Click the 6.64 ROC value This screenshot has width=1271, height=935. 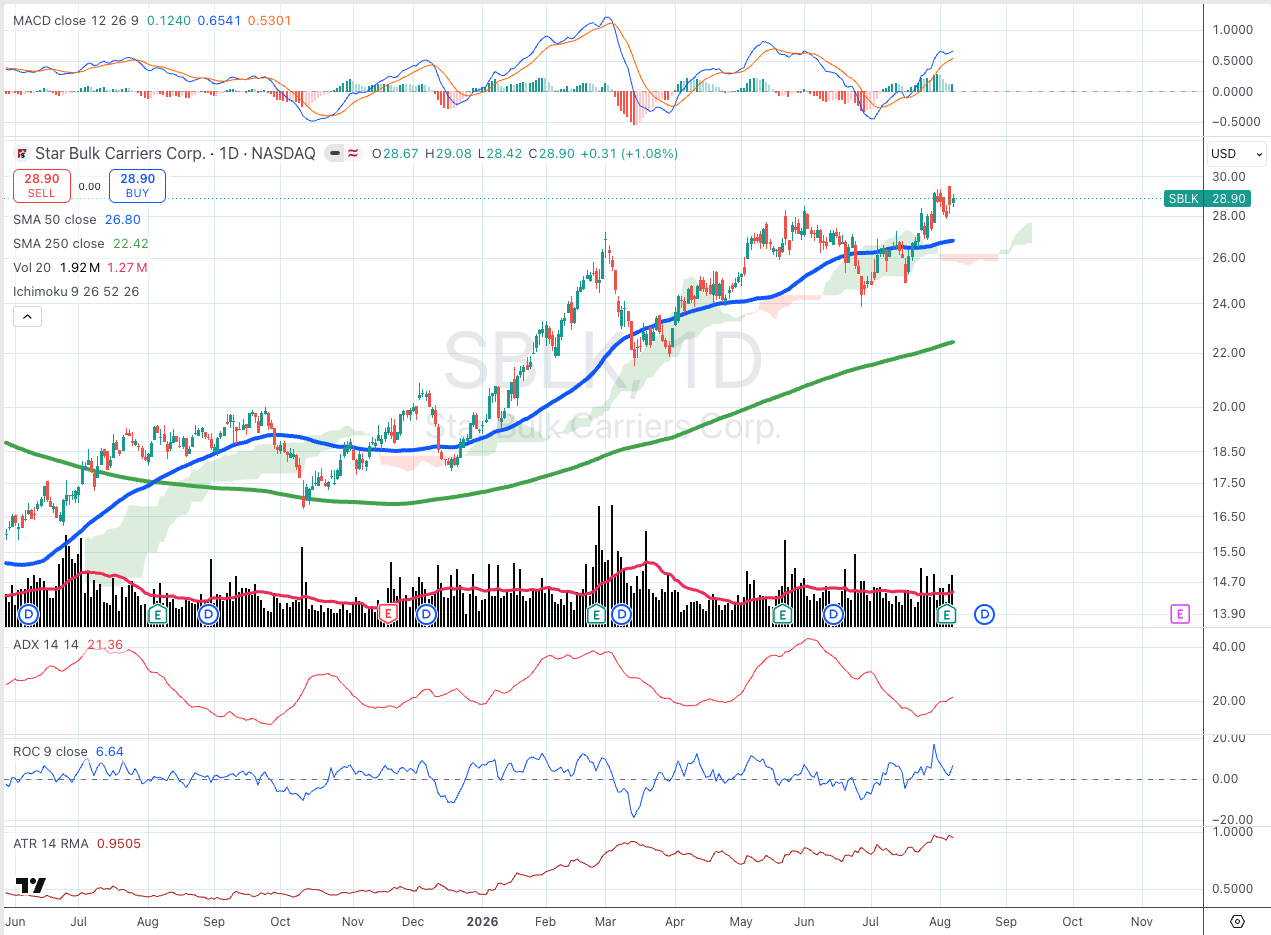[109, 751]
